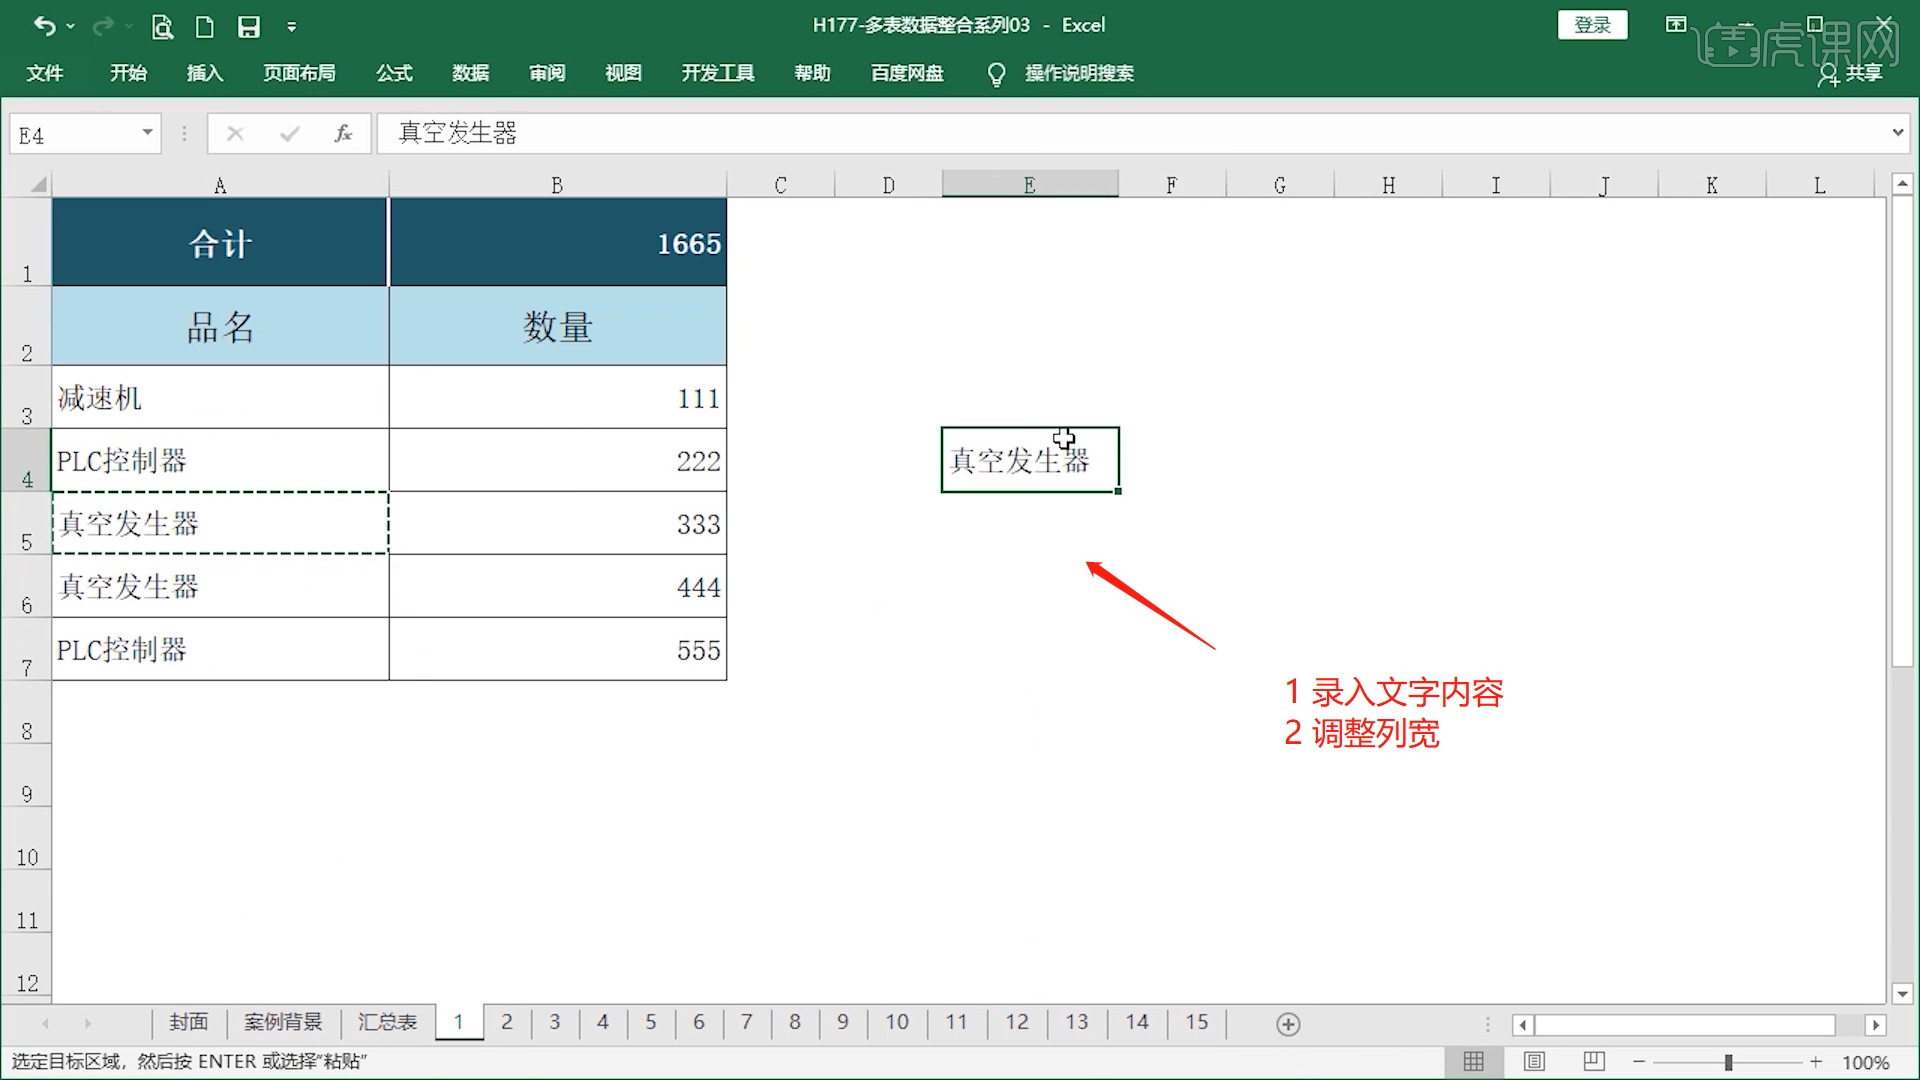Select column A header

pos(220,185)
